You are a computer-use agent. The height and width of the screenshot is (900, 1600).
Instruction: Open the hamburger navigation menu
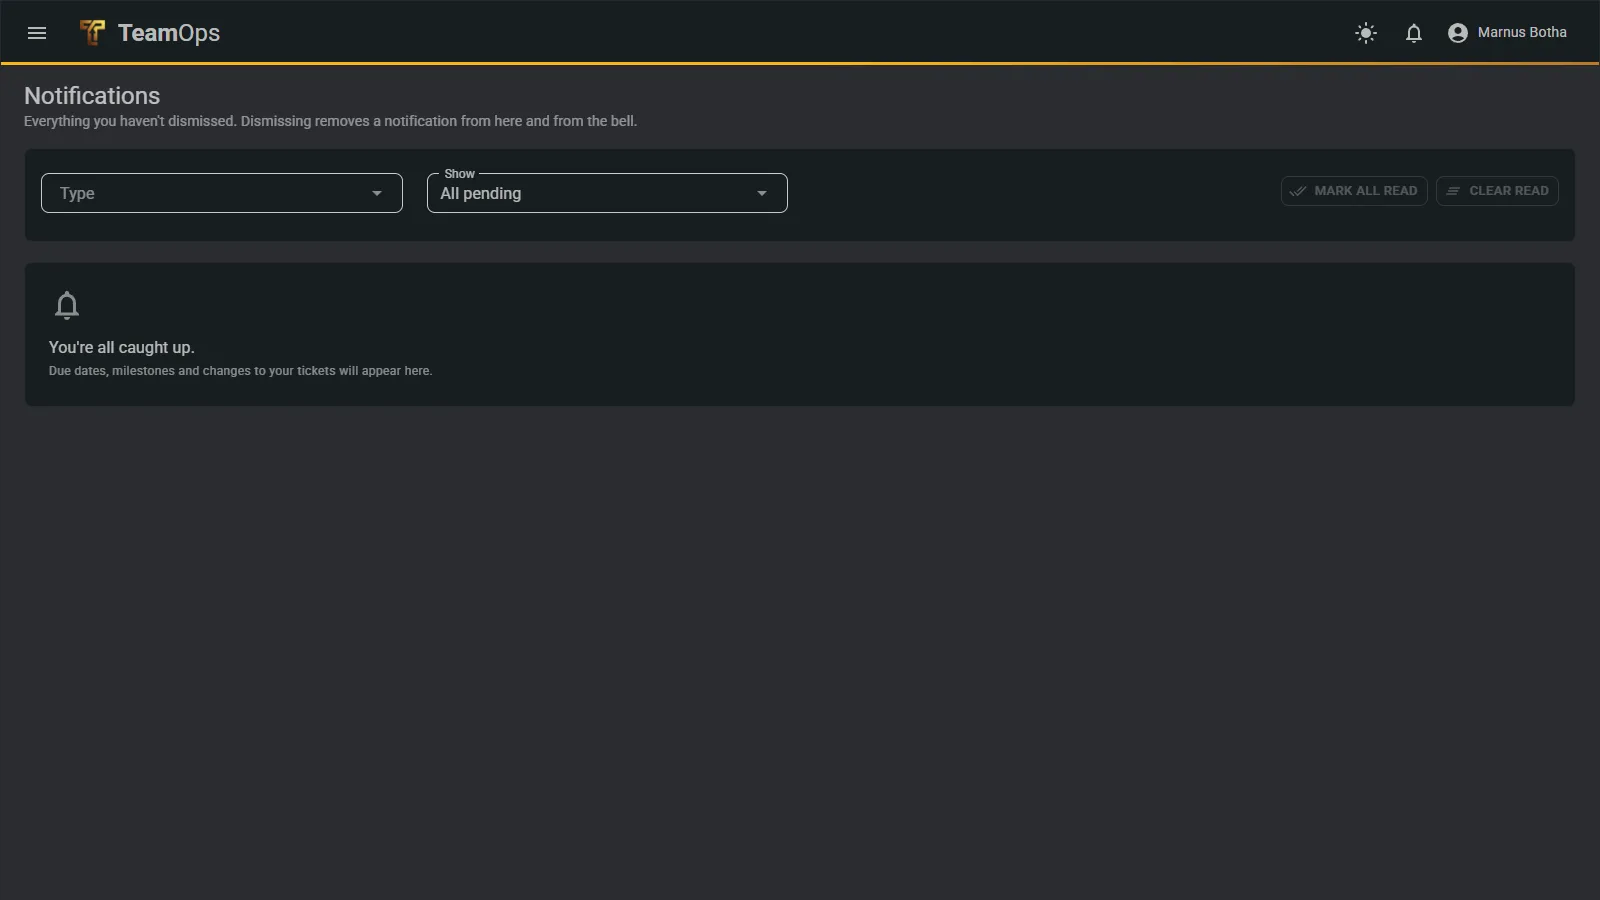coord(37,33)
